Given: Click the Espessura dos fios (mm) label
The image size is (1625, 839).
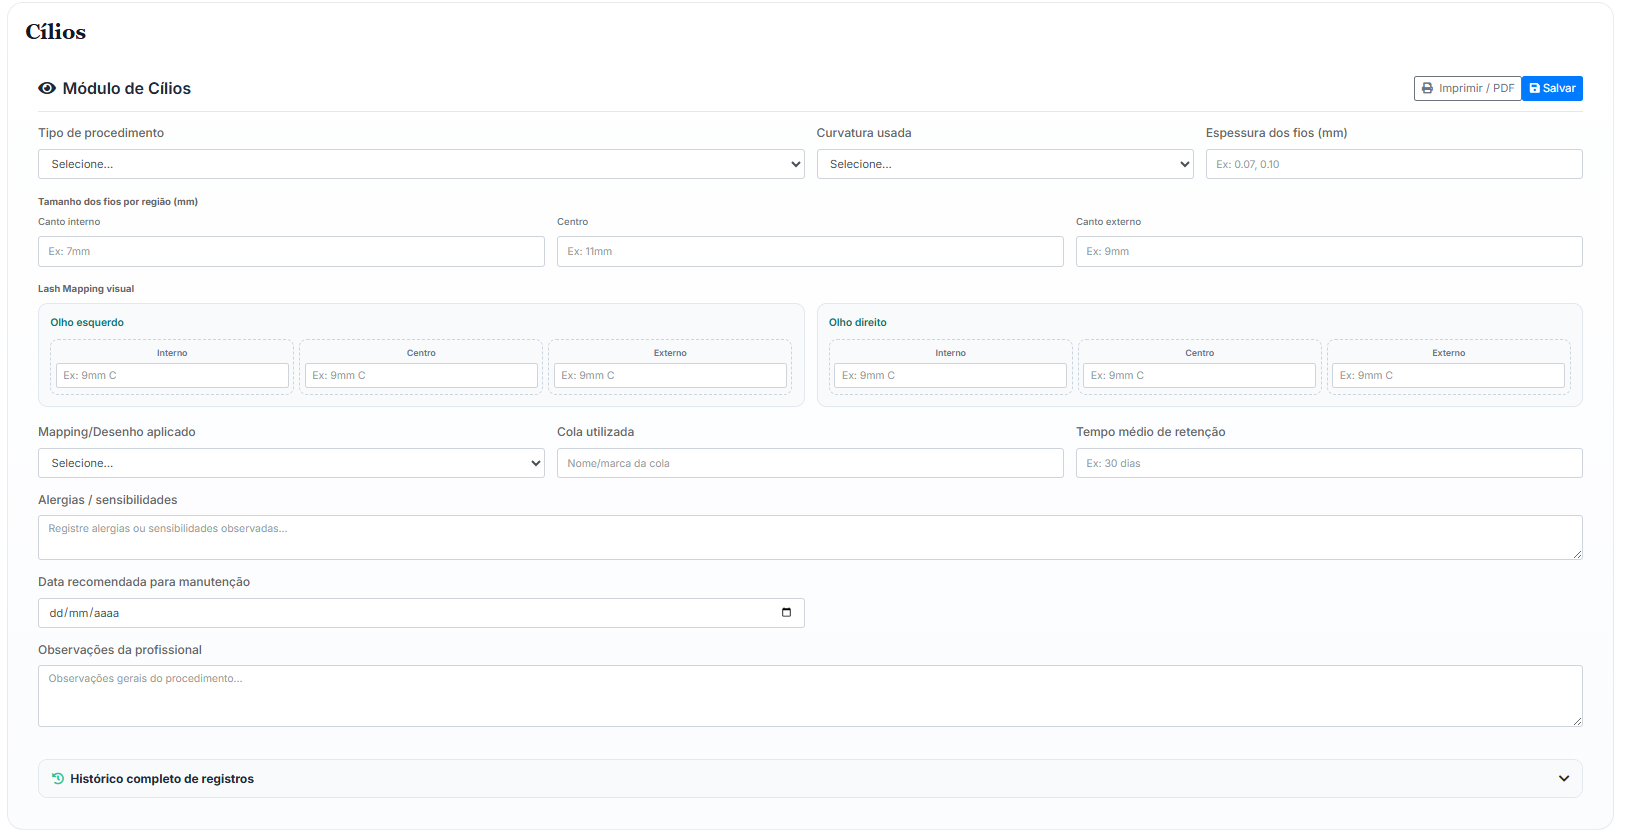Looking at the screenshot, I should click(1276, 133).
